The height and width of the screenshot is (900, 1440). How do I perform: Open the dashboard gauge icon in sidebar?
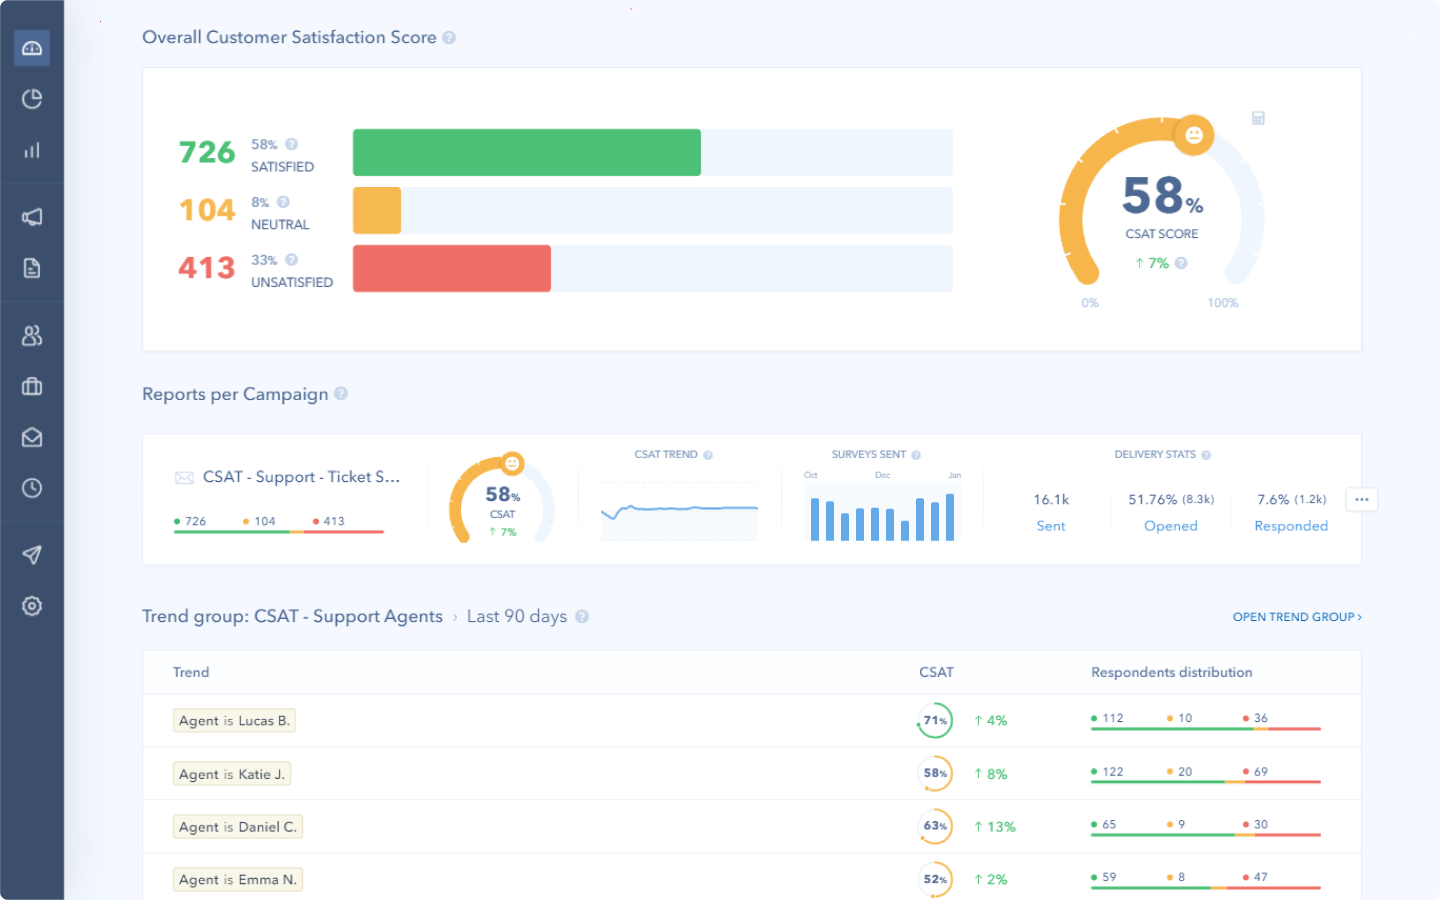32,48
